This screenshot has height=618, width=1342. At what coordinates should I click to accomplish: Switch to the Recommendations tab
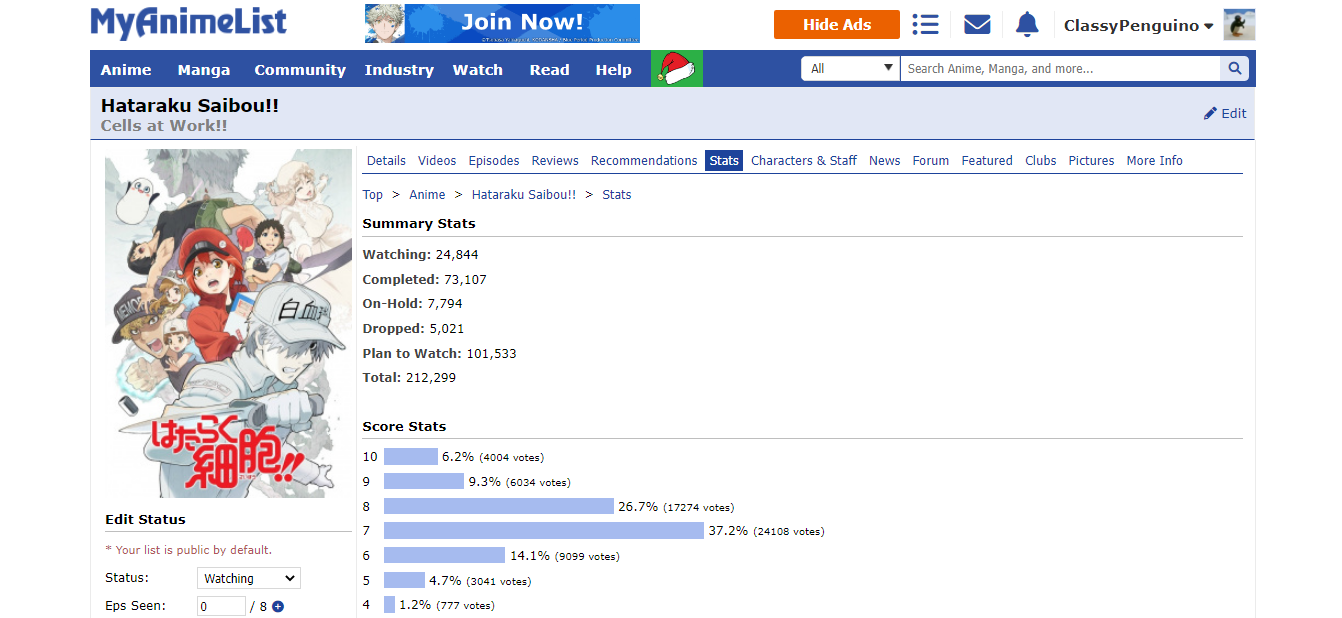coord(644,160)
